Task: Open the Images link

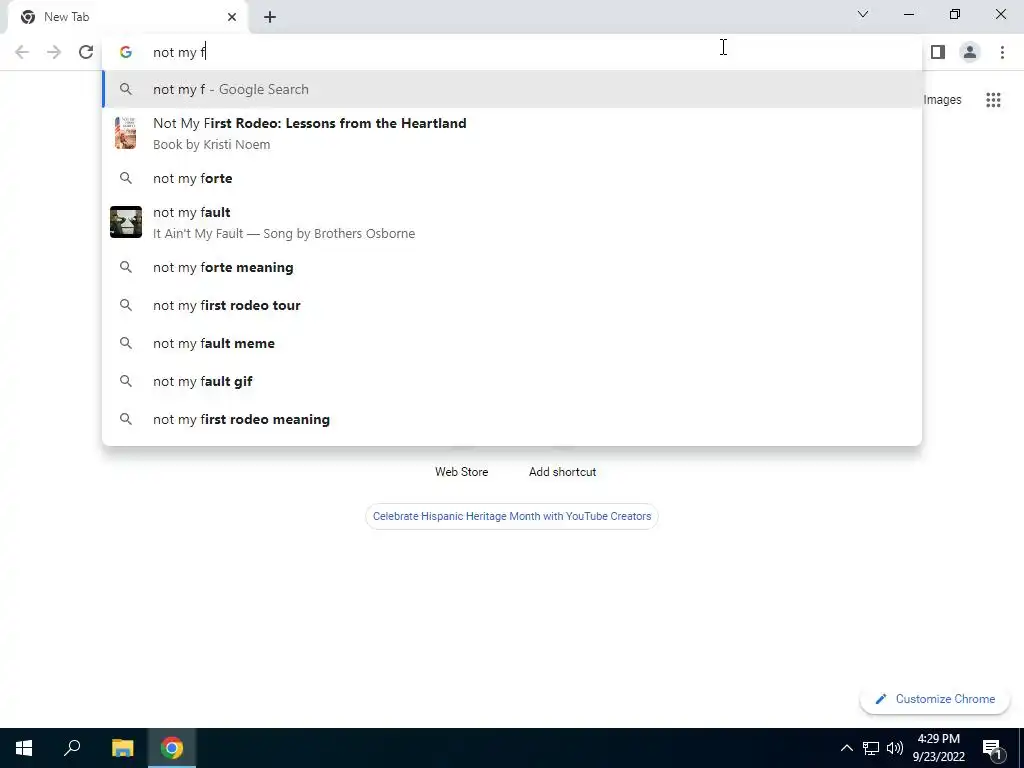Action: point(942,100)
